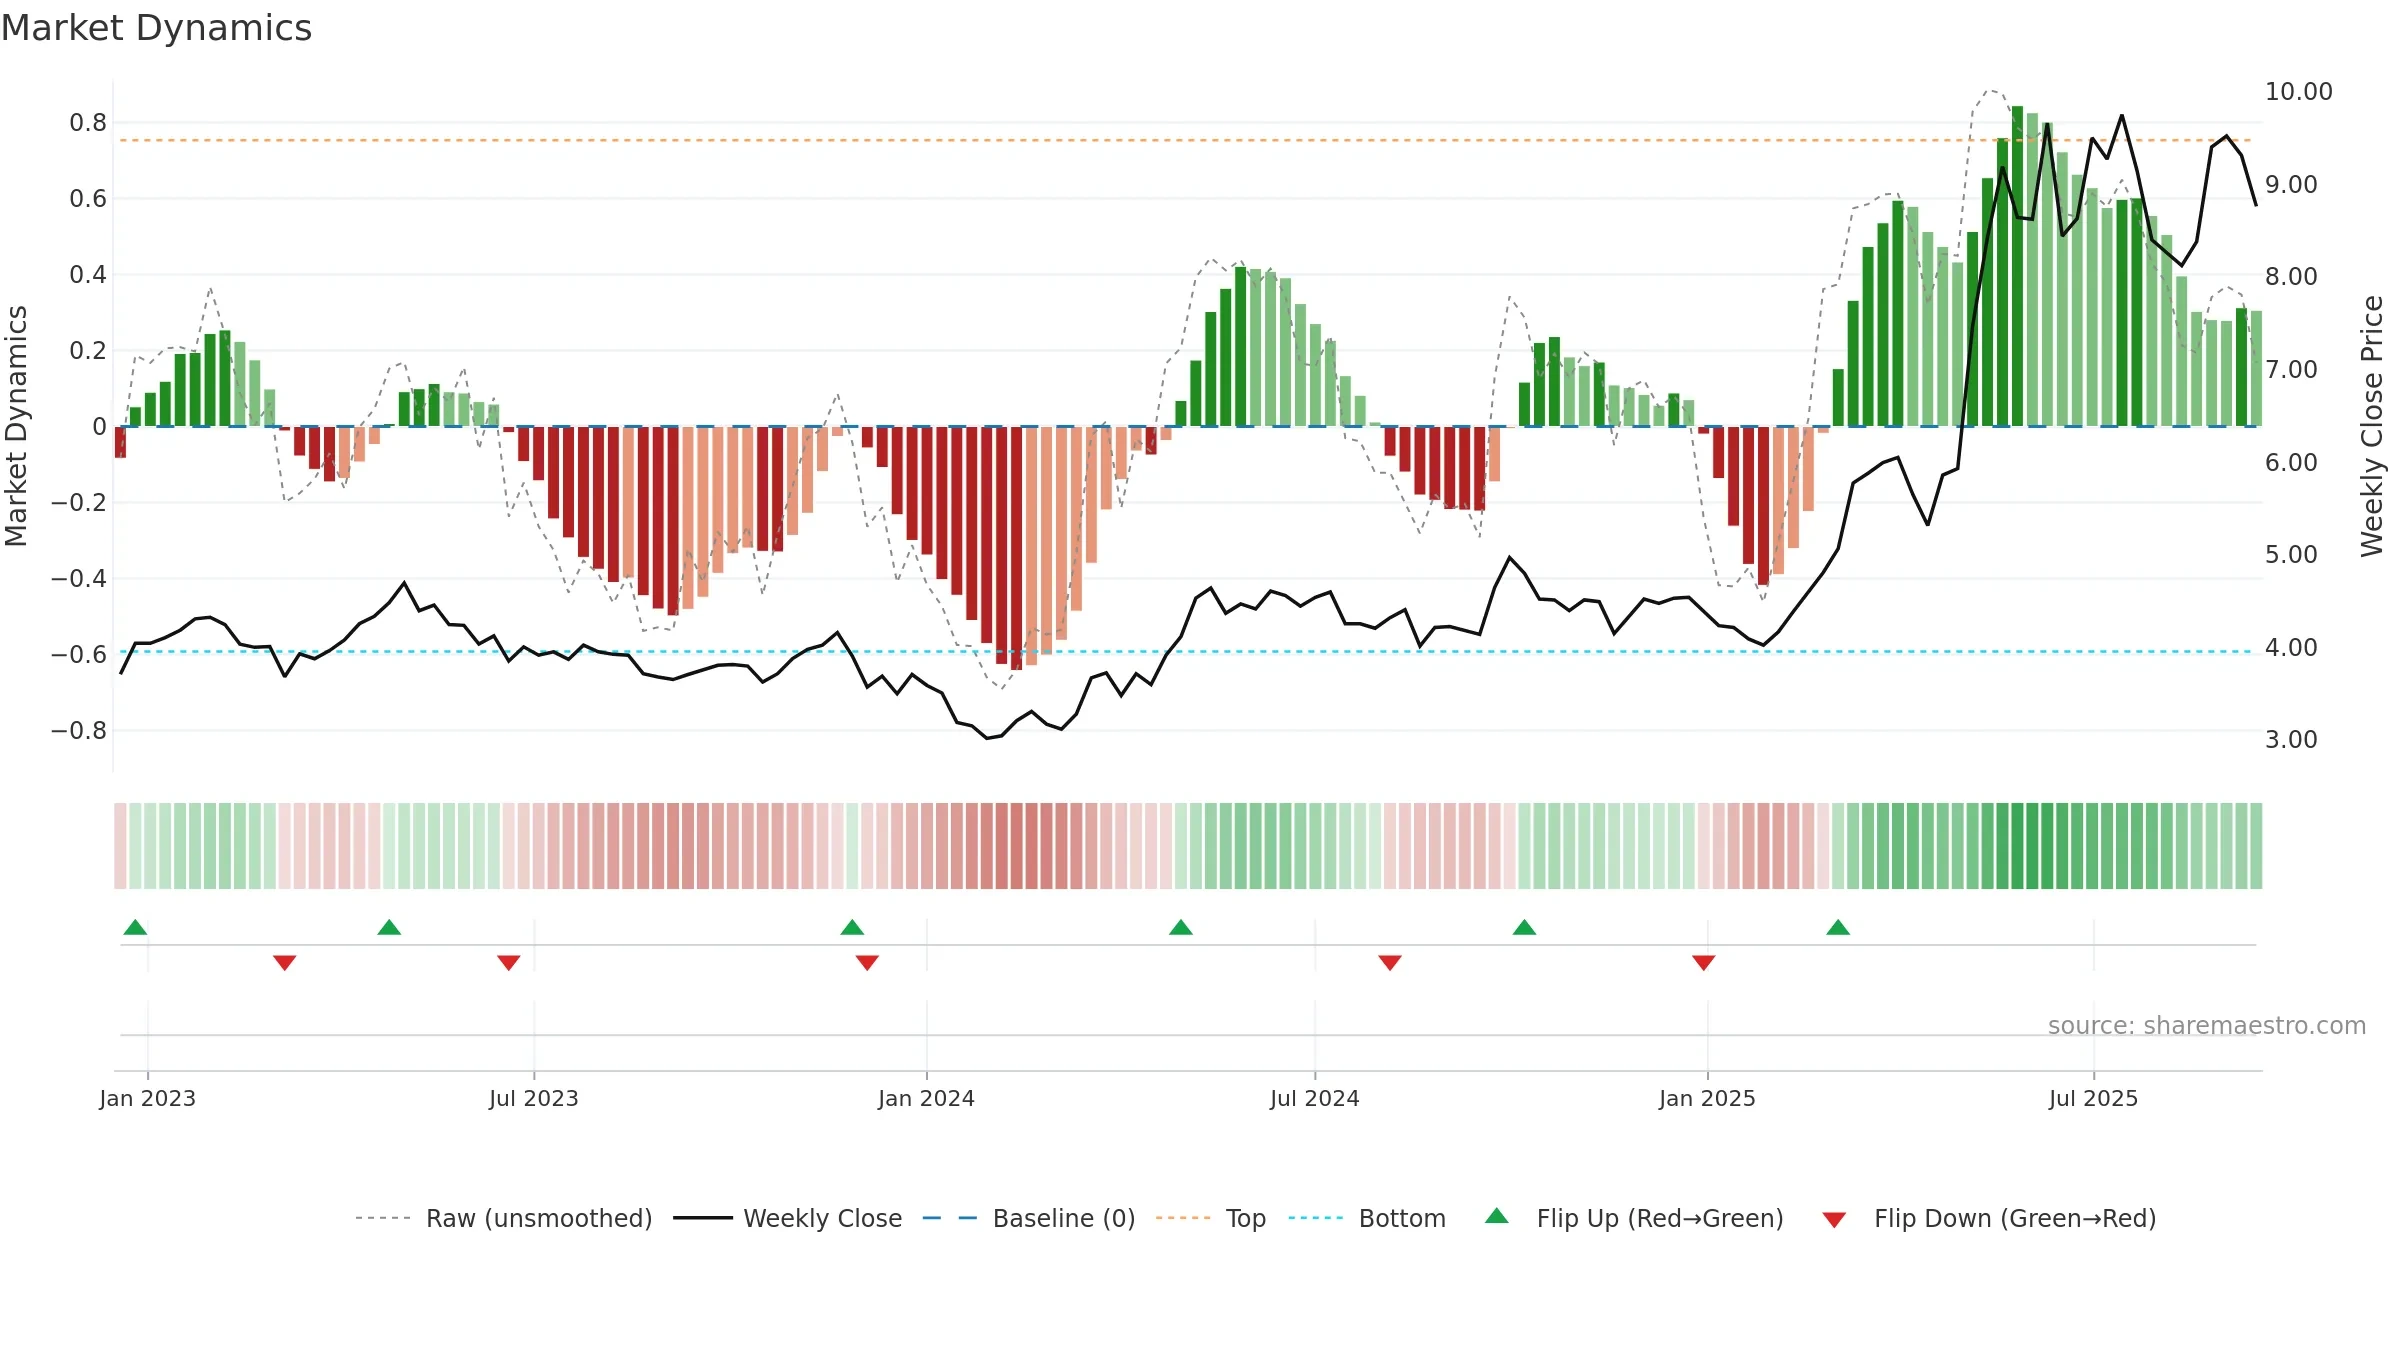Click red flip-down marker before Jan 2025

(x=1704, y=963)
